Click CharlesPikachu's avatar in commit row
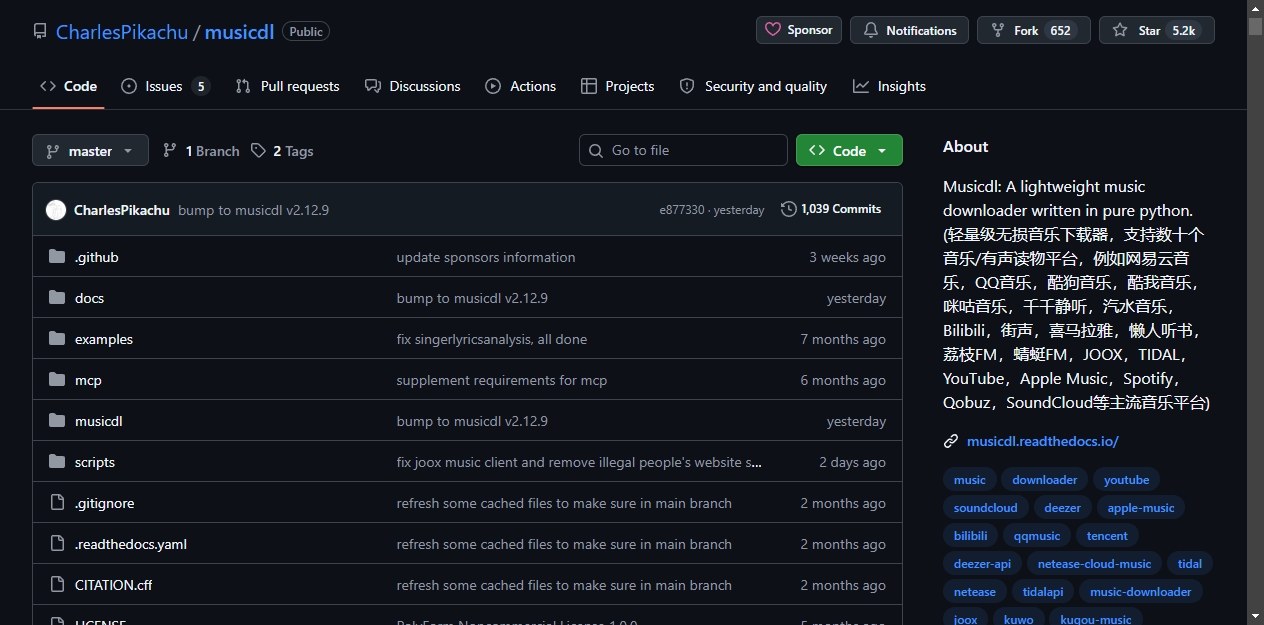Viewport: 1264px width, 625px height. pyautogui.click(x=56, y=210)
